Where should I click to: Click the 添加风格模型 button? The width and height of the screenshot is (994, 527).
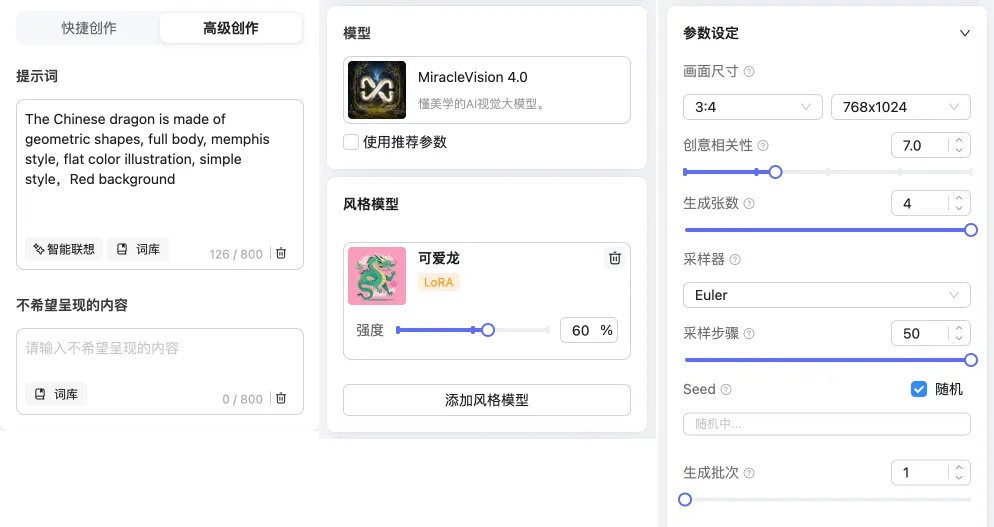coord(486,400)
